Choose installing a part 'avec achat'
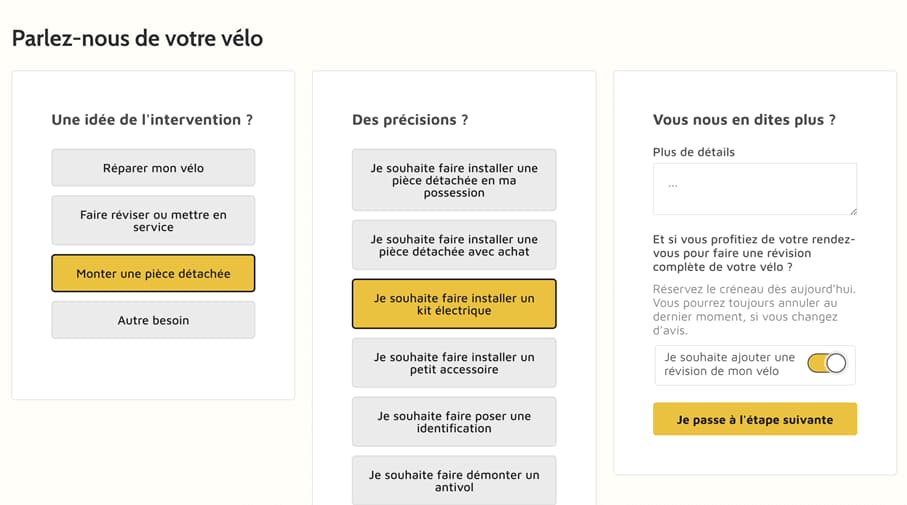This screenshot has width=907, height=505. pos(454,245)
